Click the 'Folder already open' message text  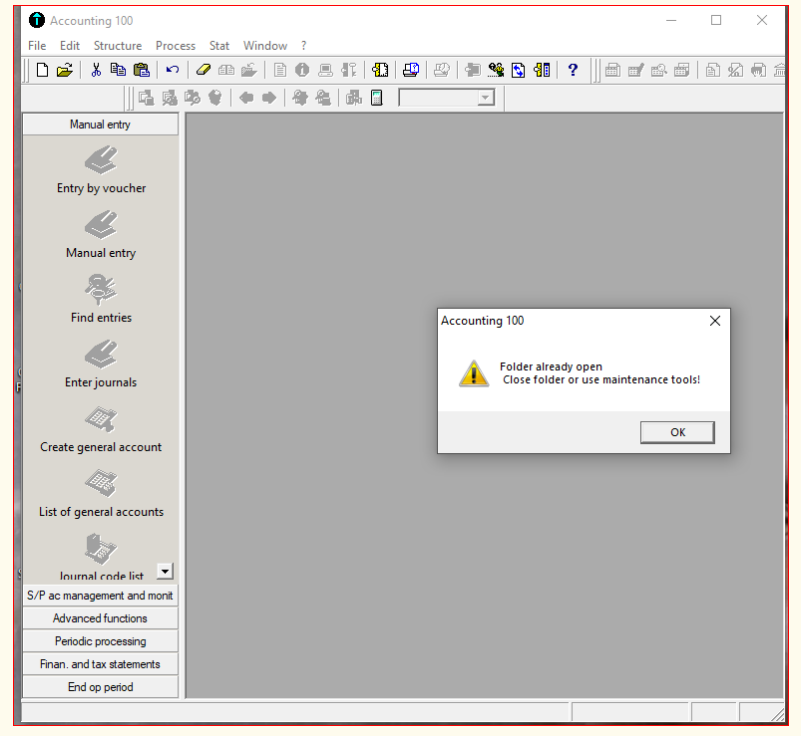(x=551, y=367)
